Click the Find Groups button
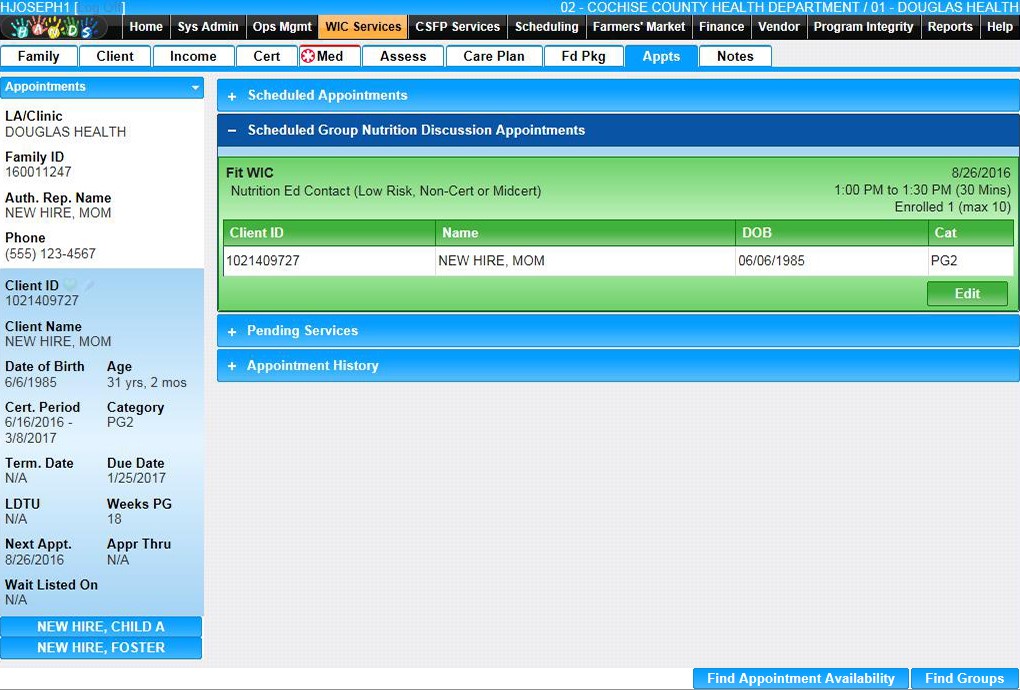The width and height of the screenshot is (1020, 690). pos(964,678)
